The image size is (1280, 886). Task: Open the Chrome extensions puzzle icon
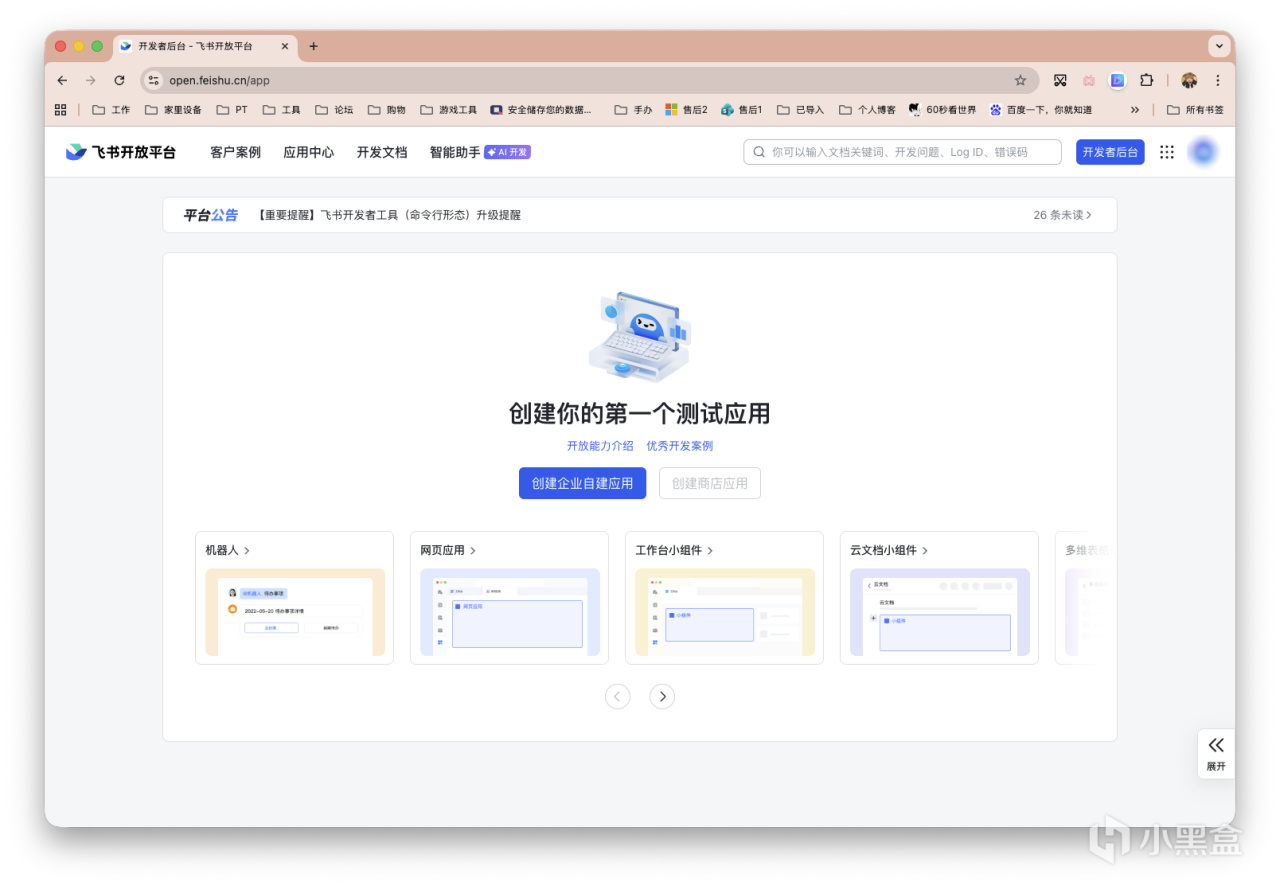pyautogui.click(x=1146, y=80)
